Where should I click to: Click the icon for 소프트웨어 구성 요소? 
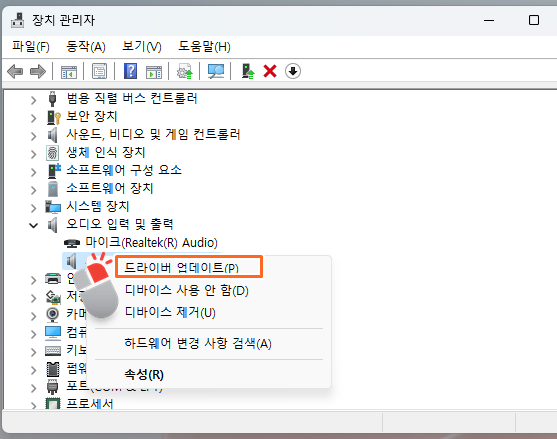pos(54,171)
